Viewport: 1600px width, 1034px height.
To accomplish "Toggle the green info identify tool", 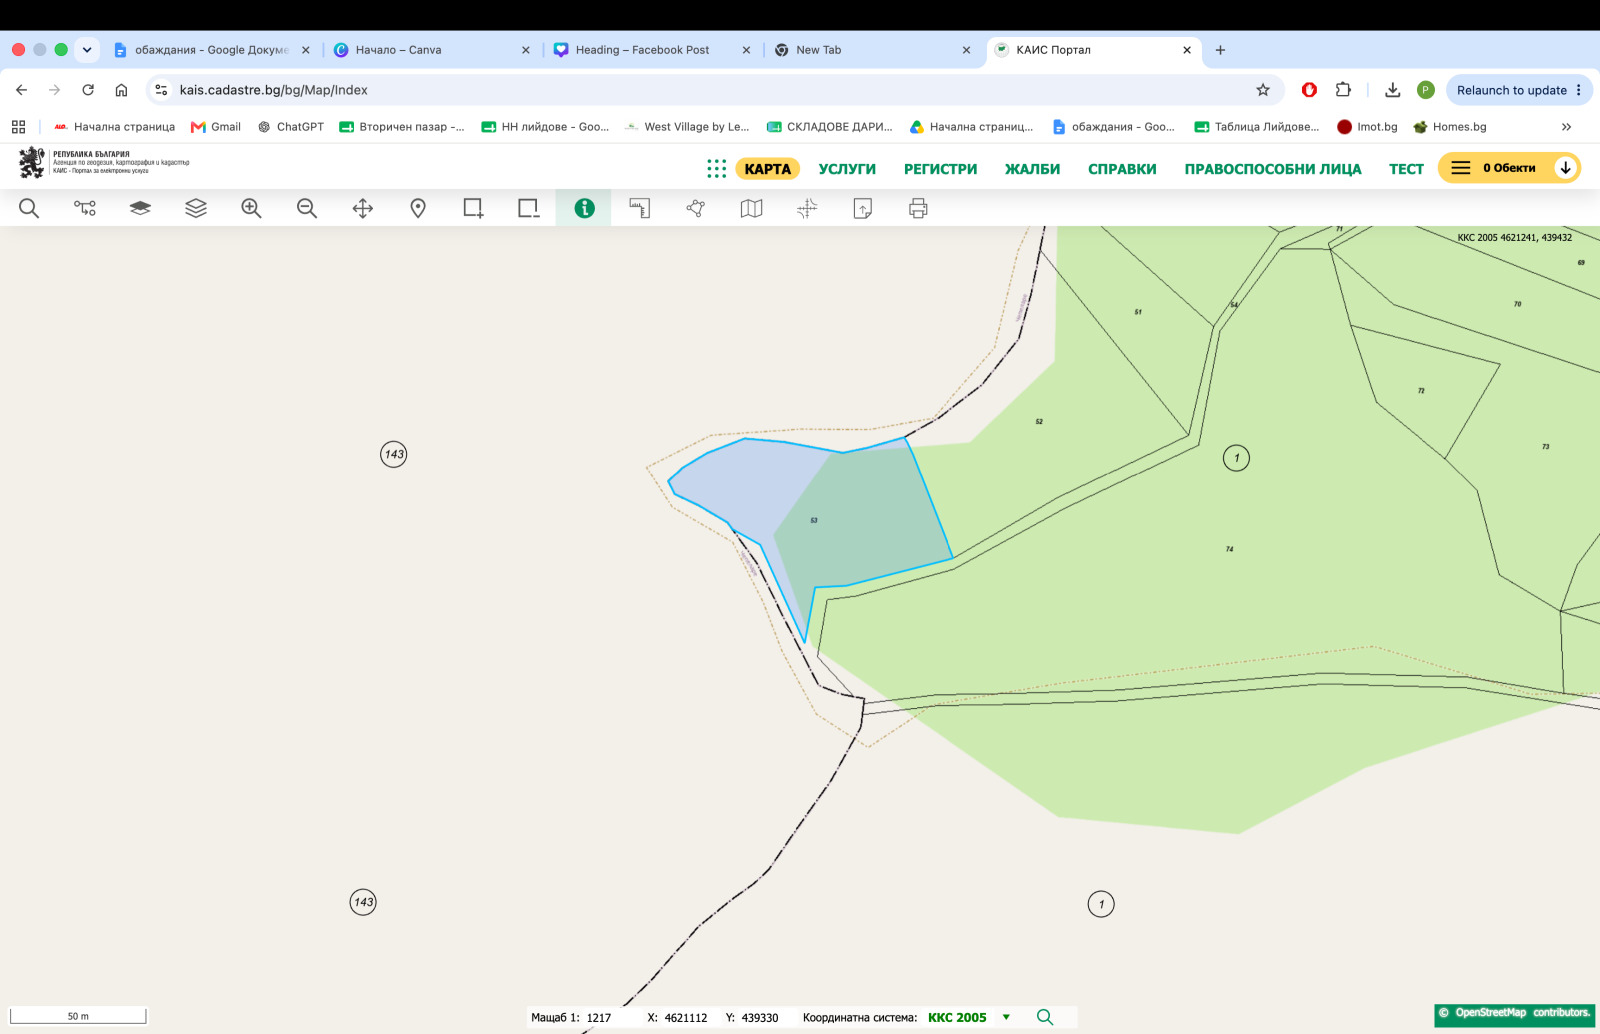I will click(584, 208).
